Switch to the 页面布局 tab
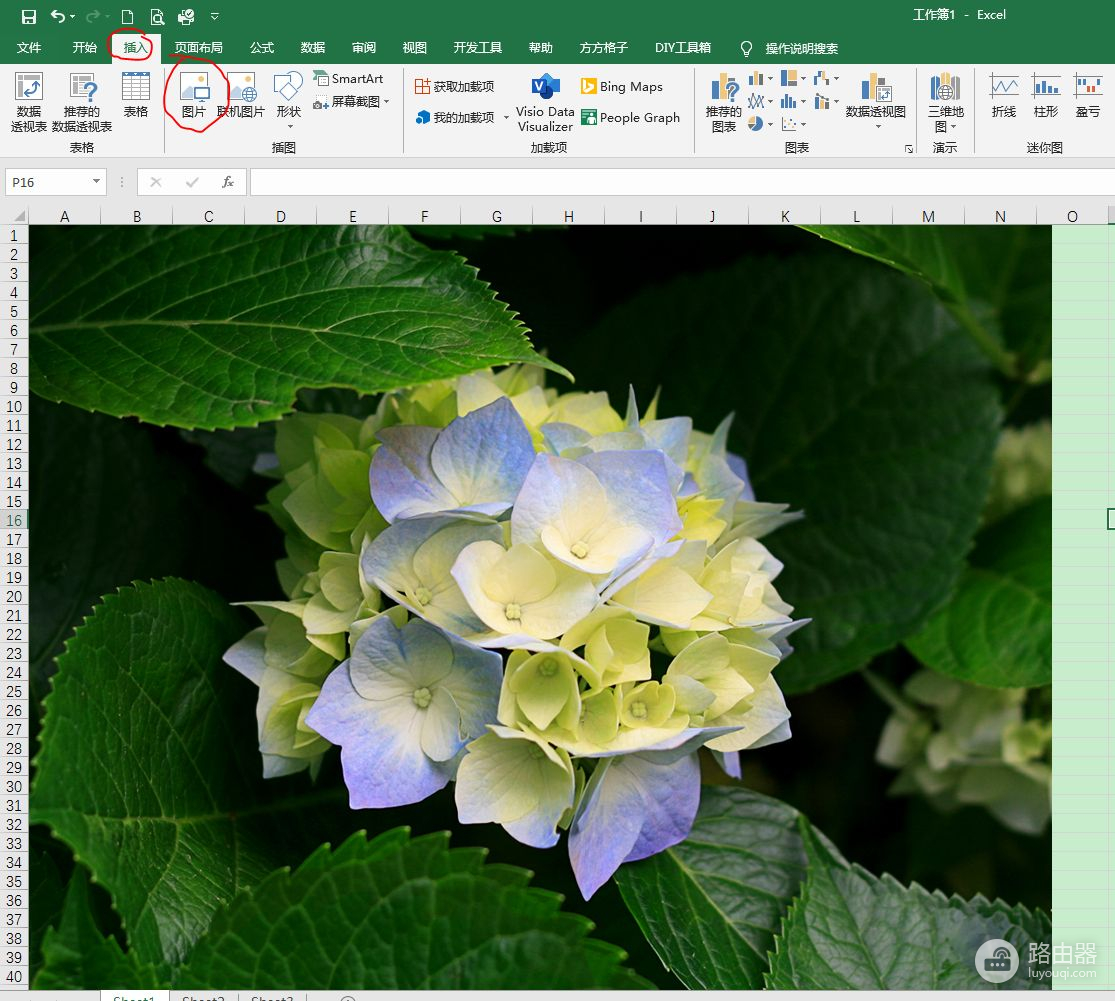Image resolution: width=1115 pixels, height=1001 pixels. coord(198,48)
